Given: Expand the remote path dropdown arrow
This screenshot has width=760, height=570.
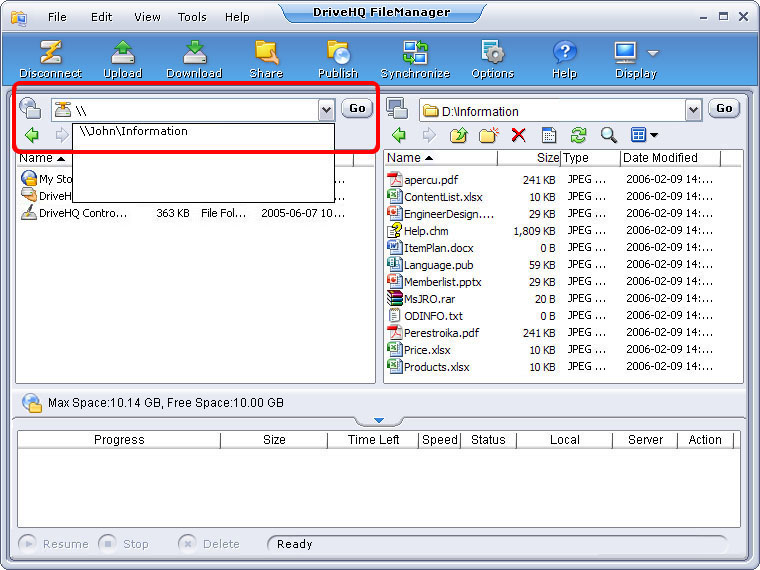Looking at the screenshot, I should tap(327, 111).
